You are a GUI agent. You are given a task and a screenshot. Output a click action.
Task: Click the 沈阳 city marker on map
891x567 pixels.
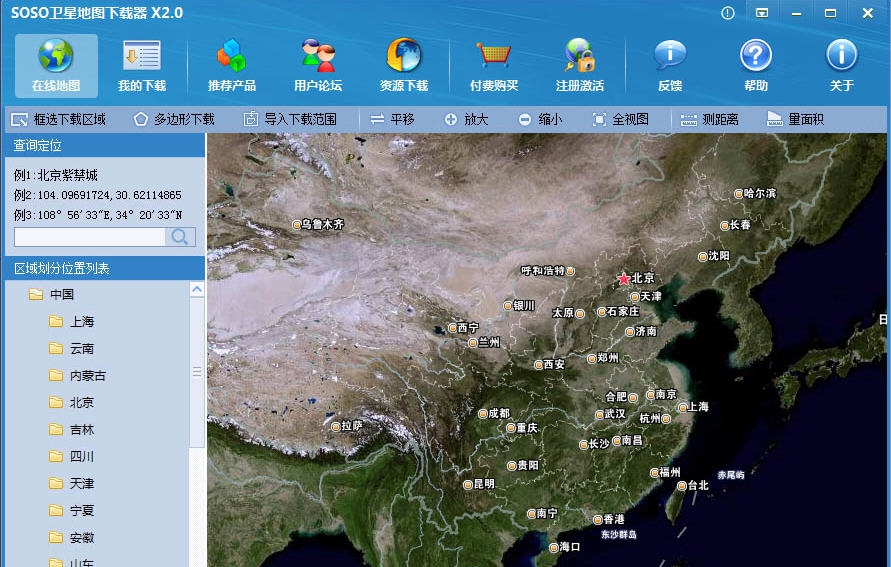(x=702, y=257)
